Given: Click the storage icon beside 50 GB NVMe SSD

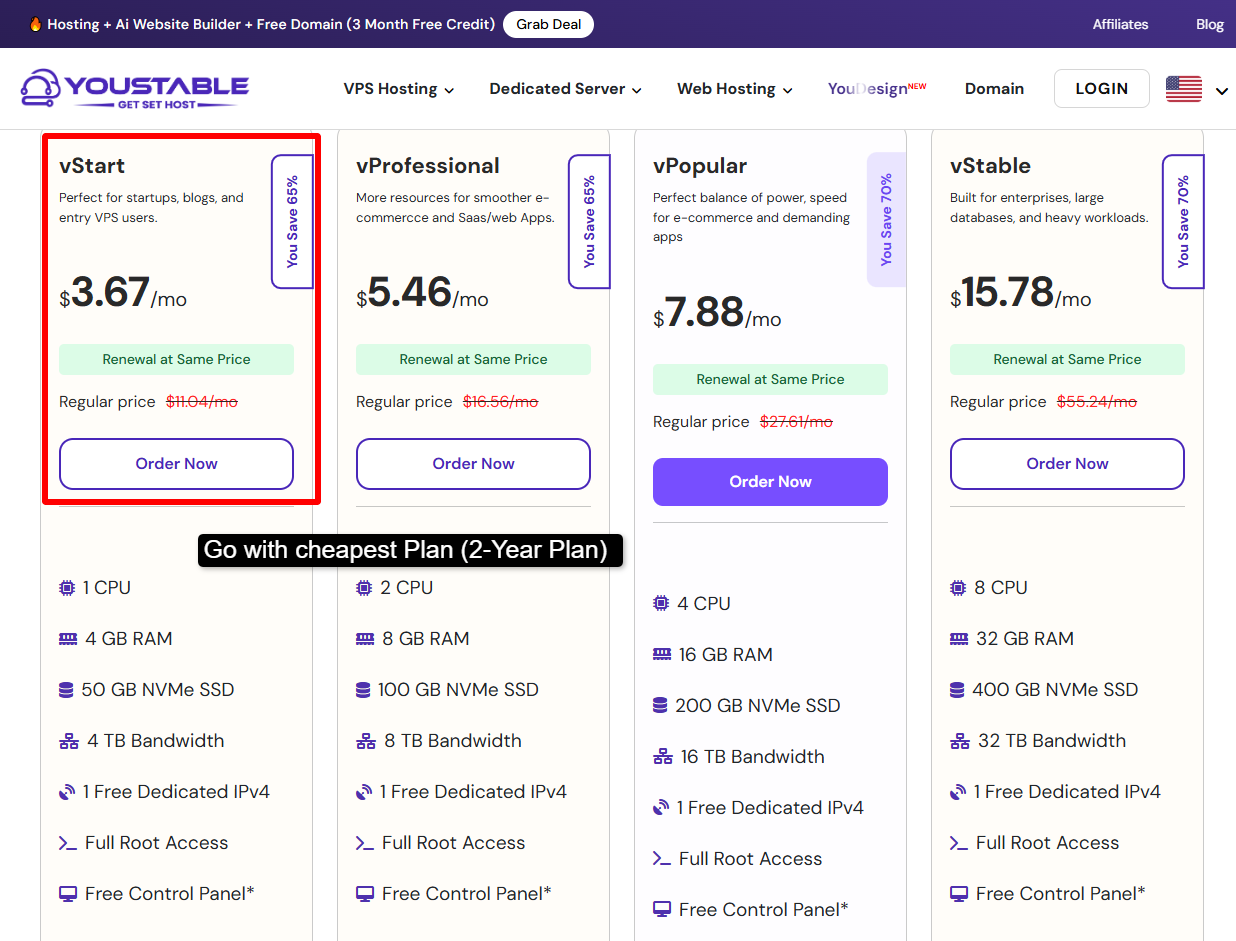Looking at the screenshot, I should click(67, 690).
